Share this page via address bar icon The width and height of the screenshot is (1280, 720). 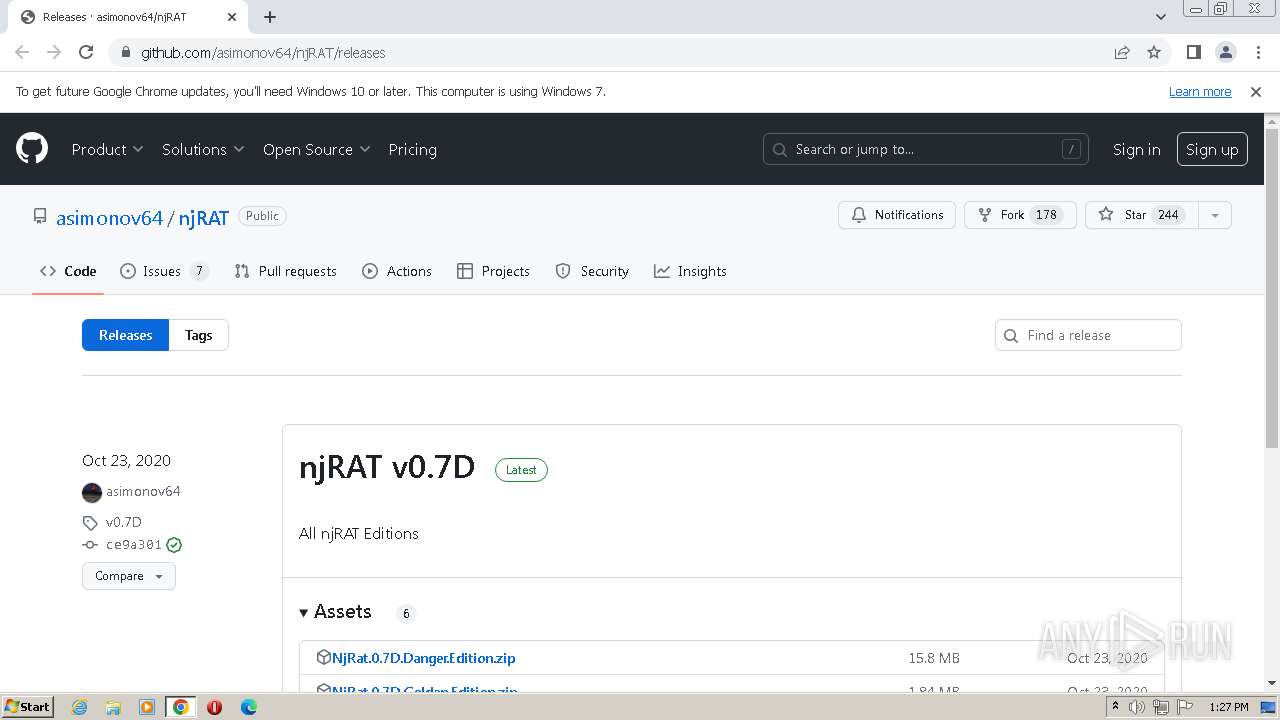(1122, 52)
